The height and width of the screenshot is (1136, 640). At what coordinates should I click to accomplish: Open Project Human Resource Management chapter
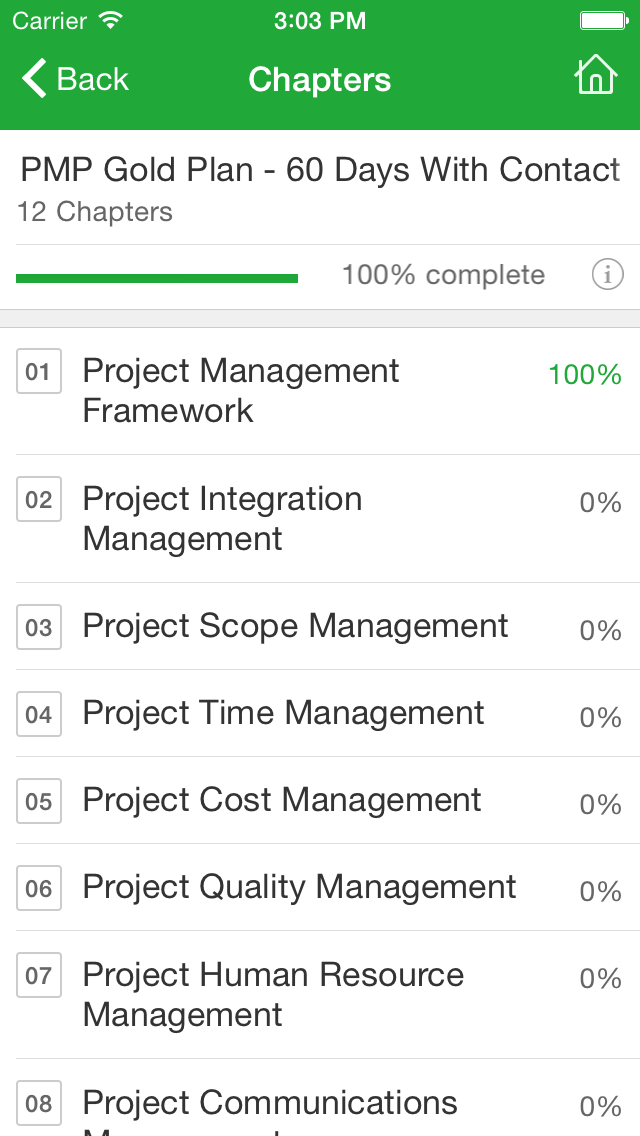pyautogui.click(x=320, y=995)
